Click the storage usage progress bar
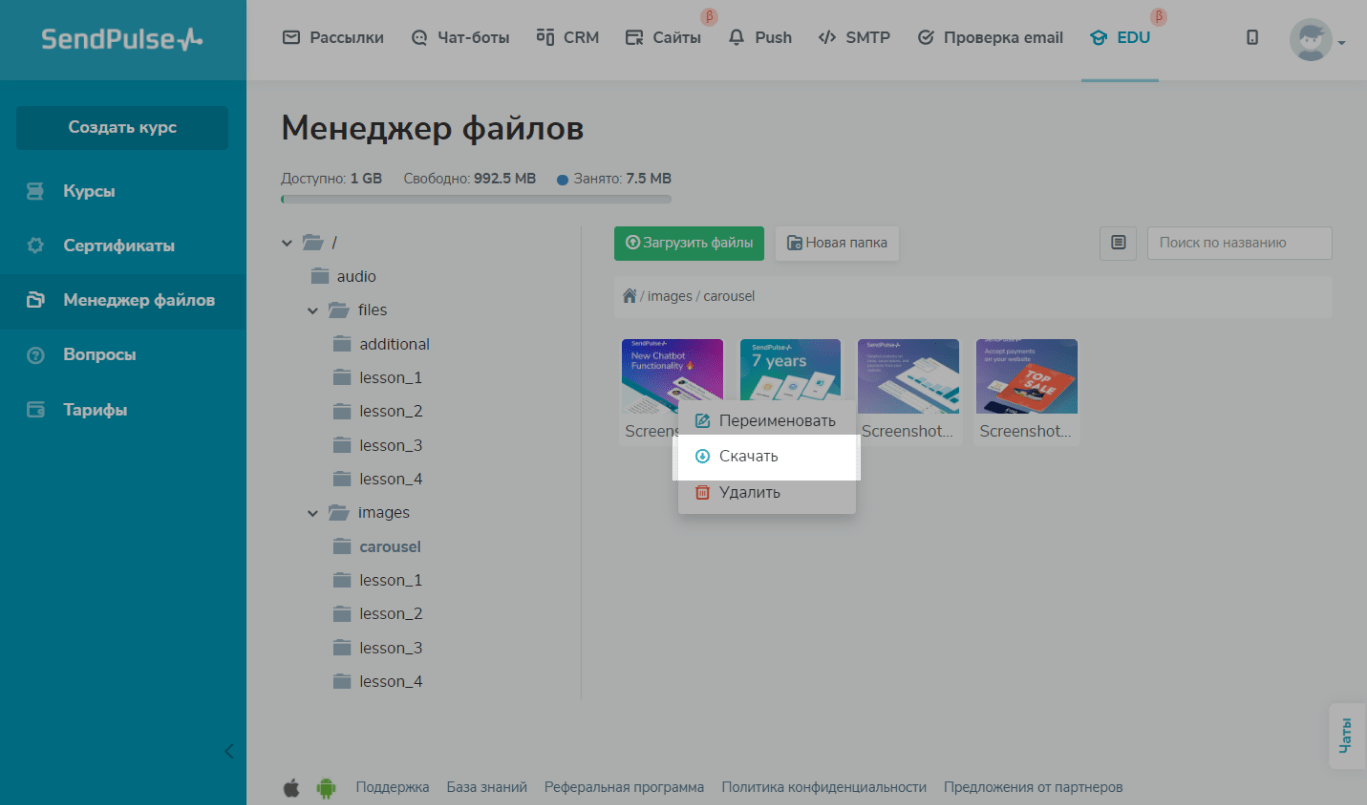The image size is (1367, 805). [476, 199]
